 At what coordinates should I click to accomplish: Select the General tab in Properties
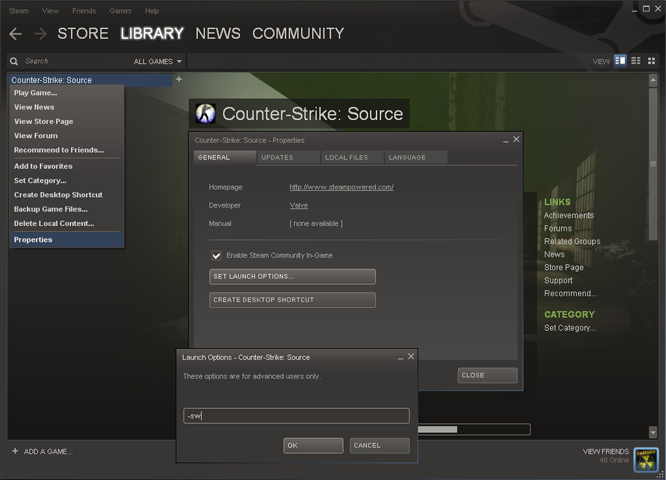tap(225, 157)
